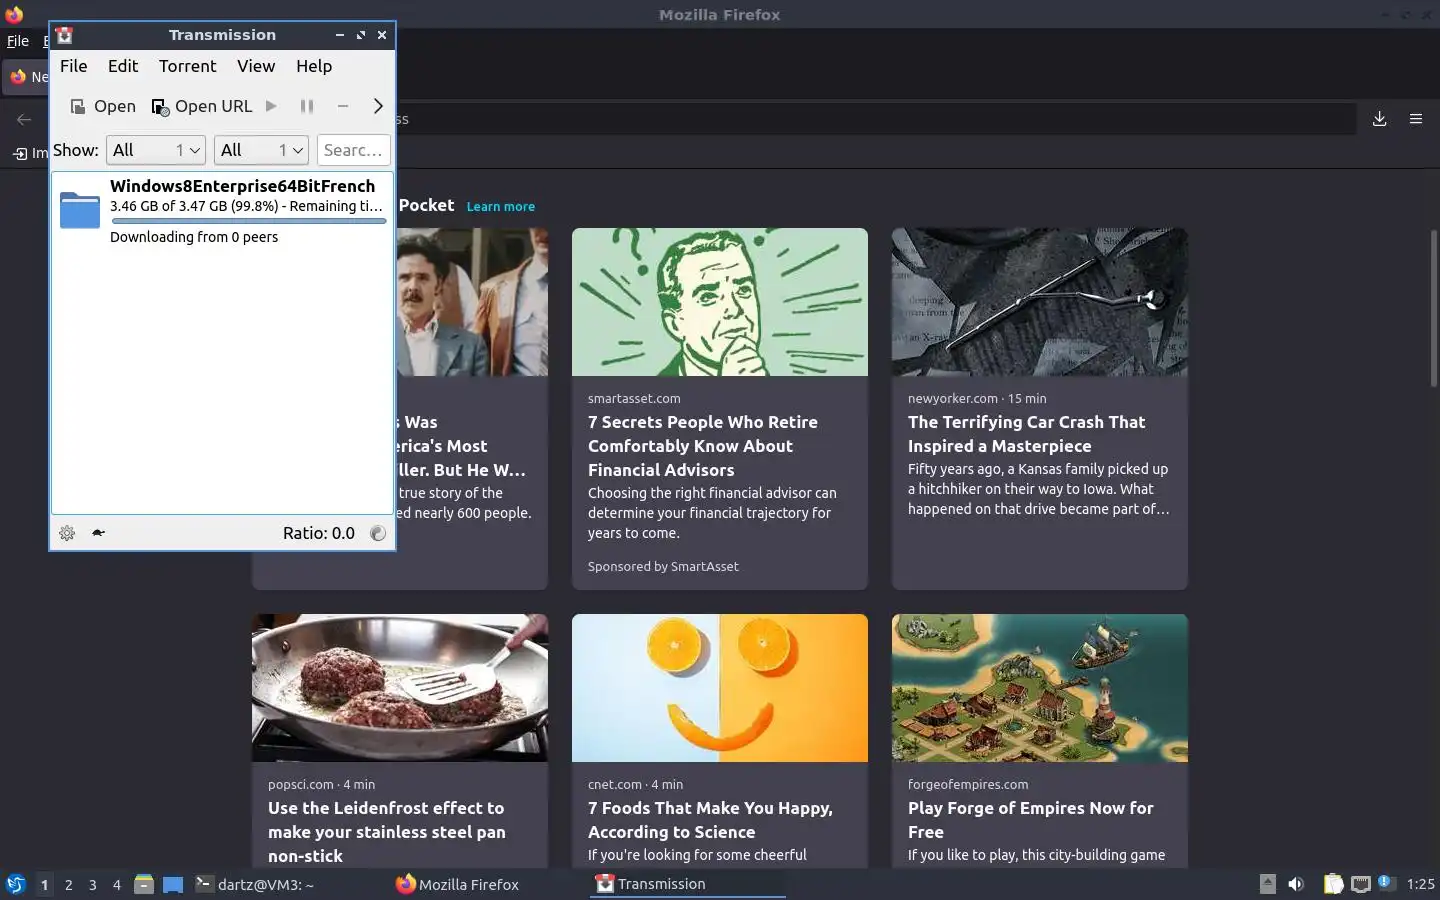
Task: Click the orange smiley face thumbnail
Action: pyautogui.click(x=720, y=688)
